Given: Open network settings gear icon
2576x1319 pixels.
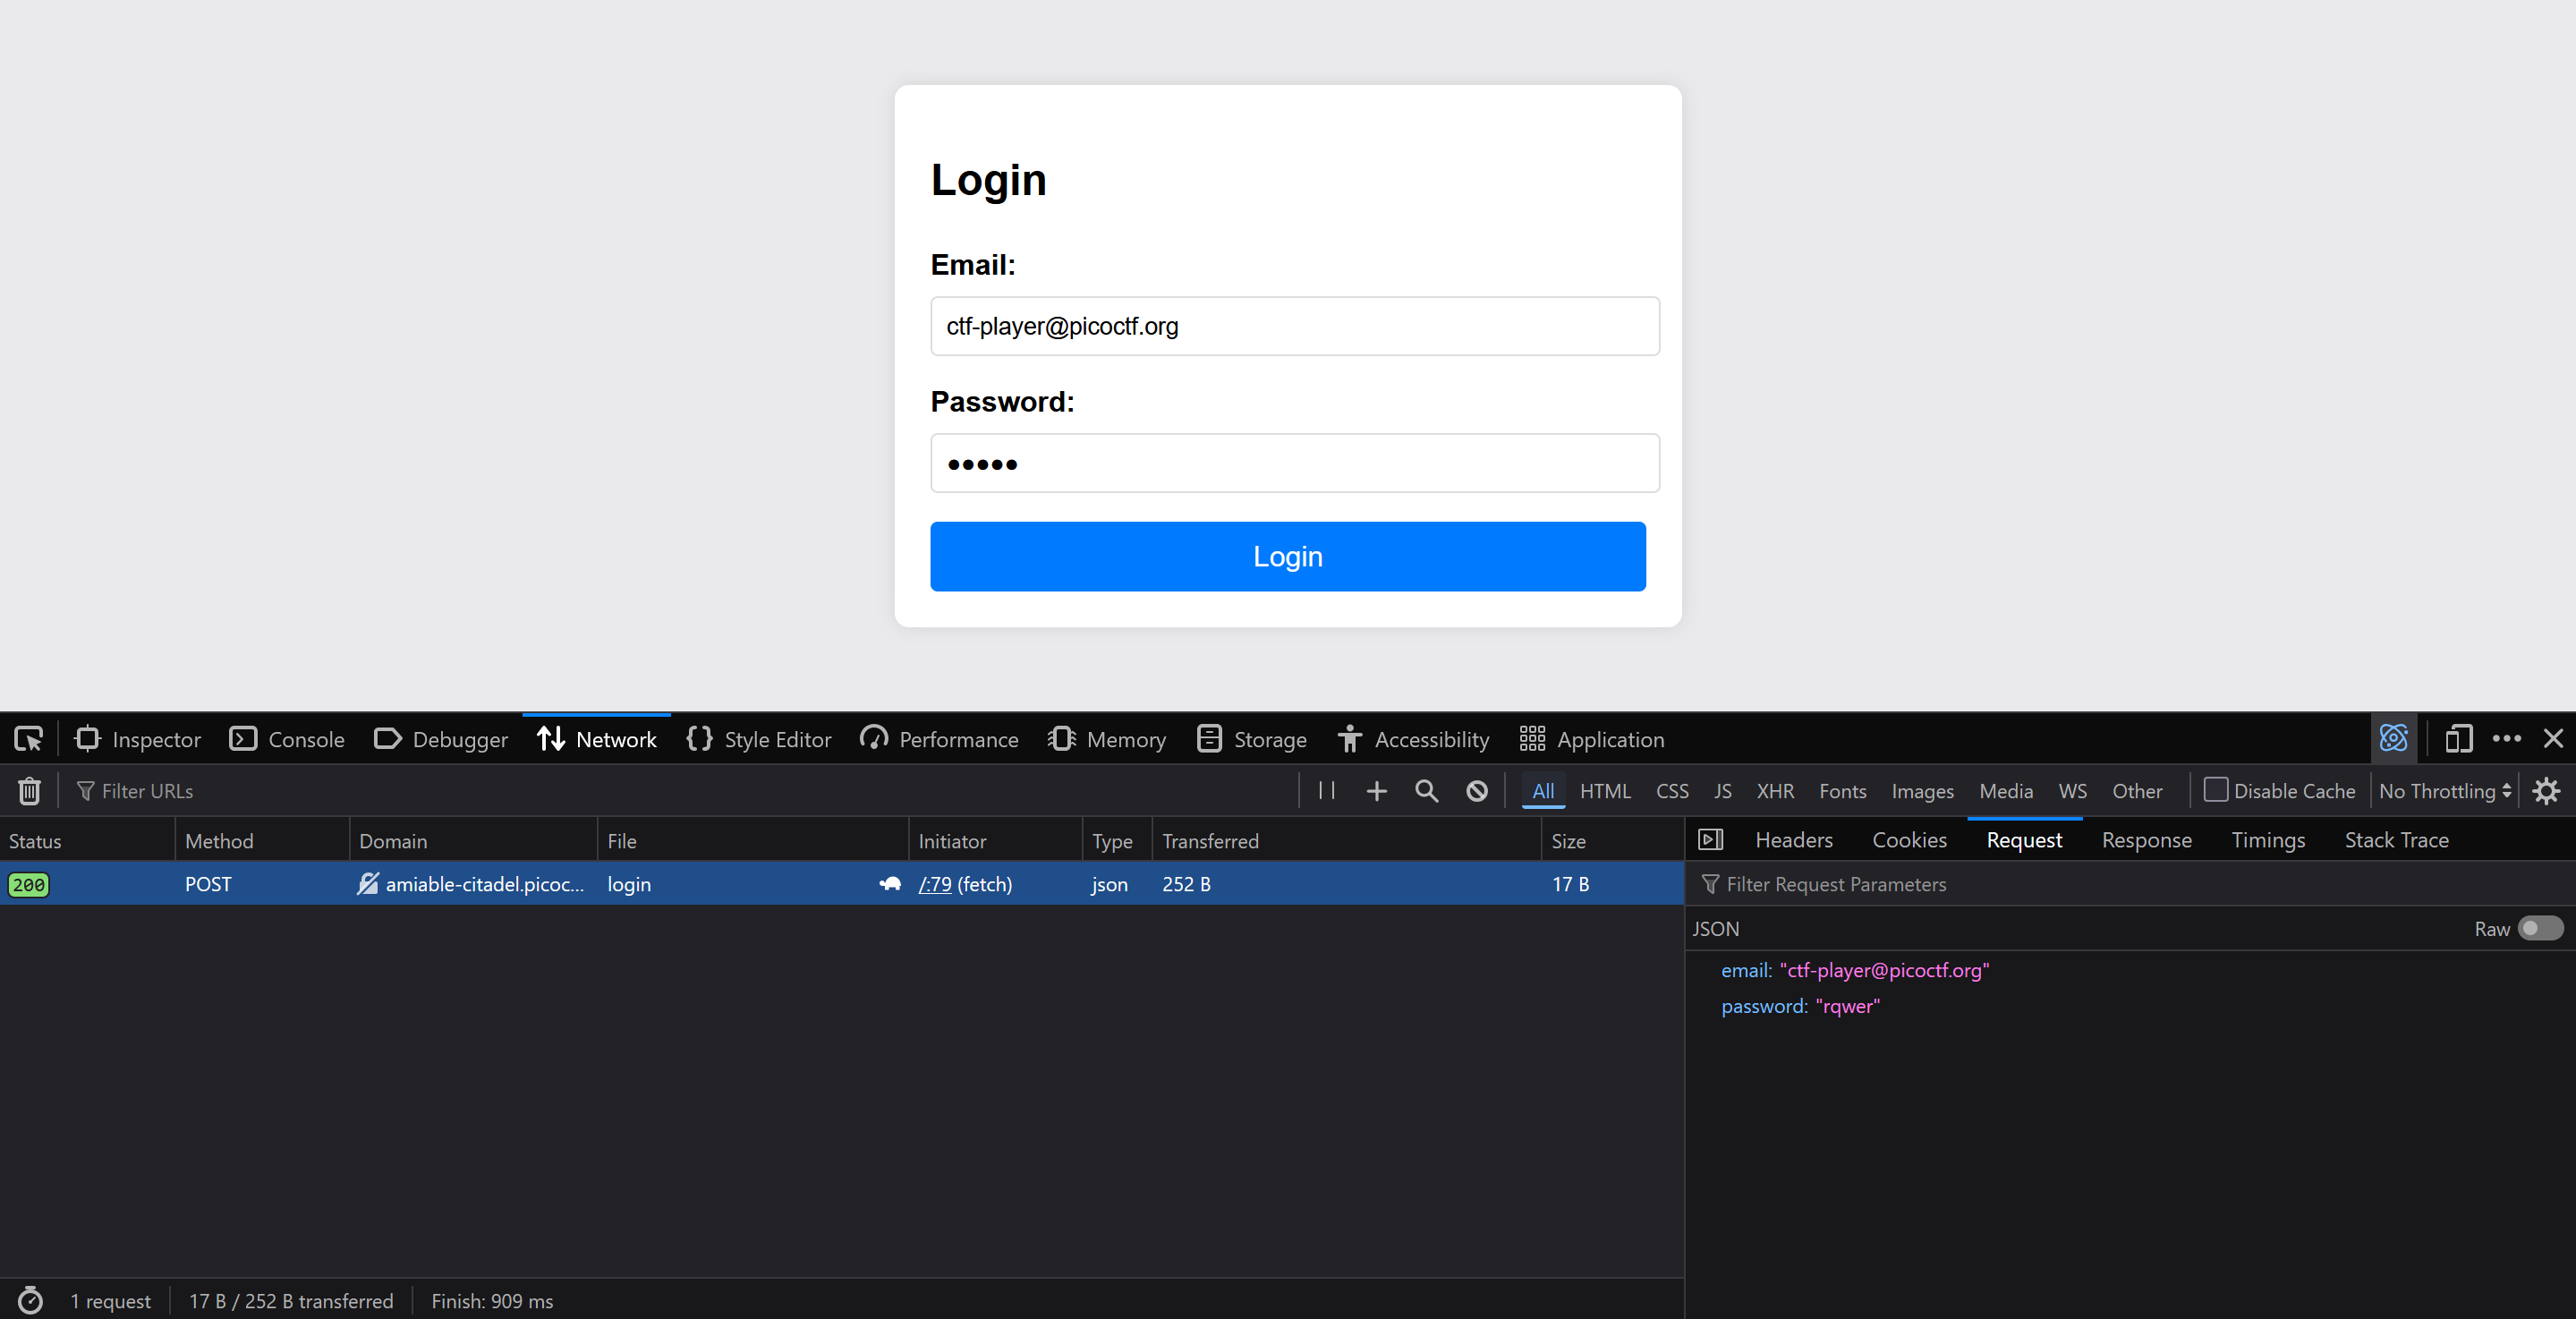Looking at the screenshot, I should (2546, 791).
